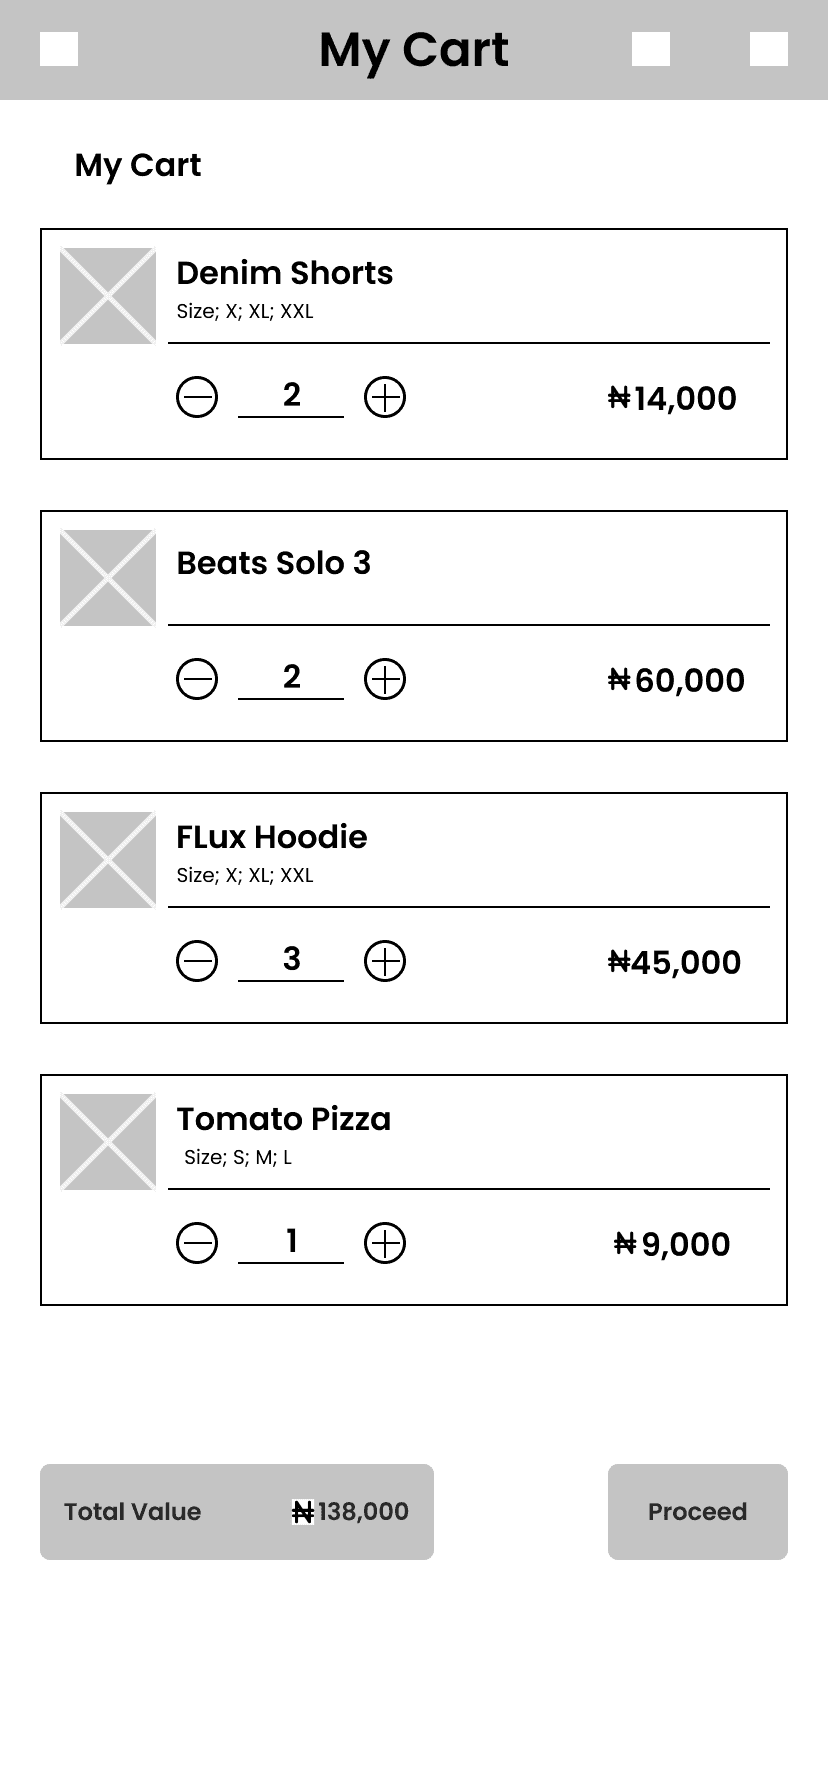Click the middle-right white square header icon
828x1792 pixels.
click(651, 49)
